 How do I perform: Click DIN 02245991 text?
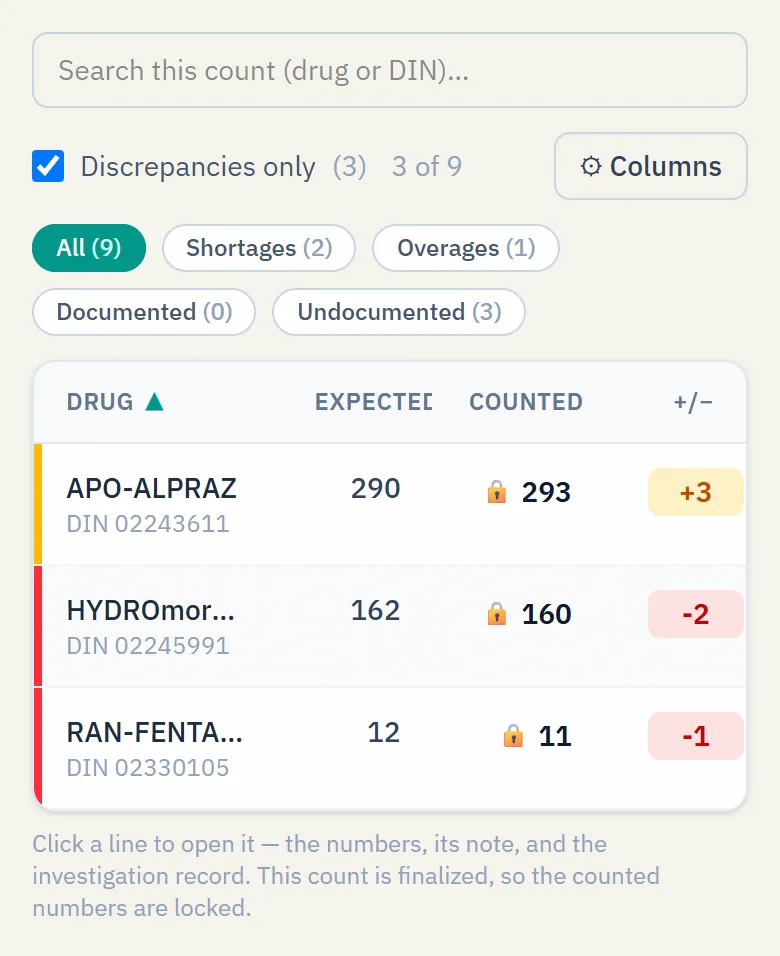(x=148, y=646)
